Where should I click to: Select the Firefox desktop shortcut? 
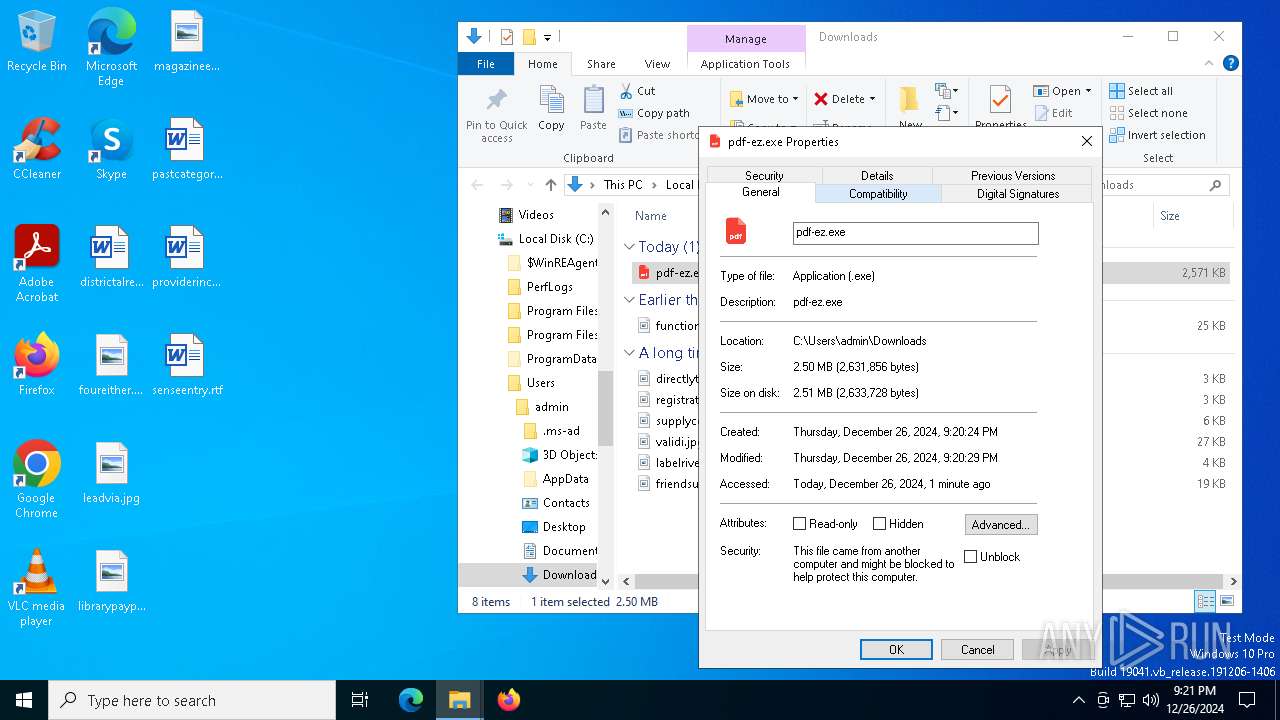pyautogui.click(x=37, y=365)
